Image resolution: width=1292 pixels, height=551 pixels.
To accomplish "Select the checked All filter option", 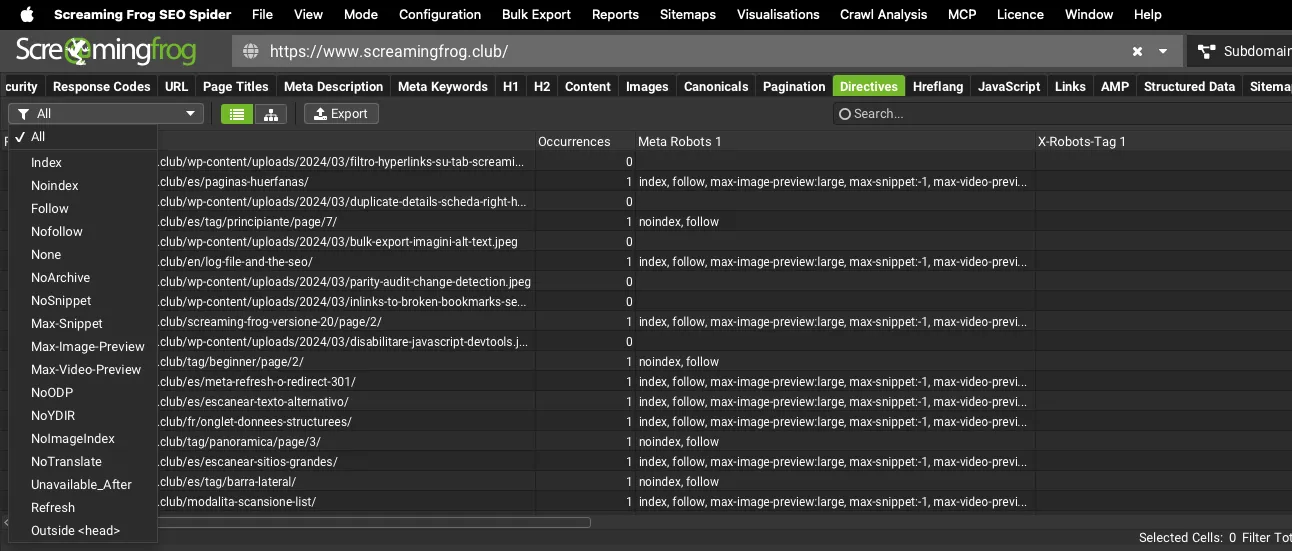I will 83,137.
